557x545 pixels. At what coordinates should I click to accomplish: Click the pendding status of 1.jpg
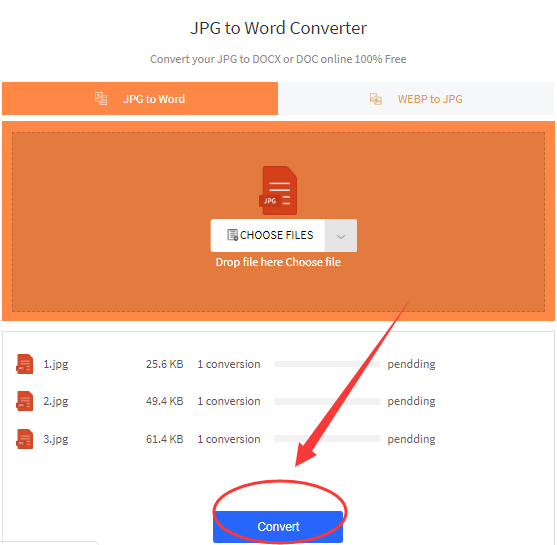point(411,365)
